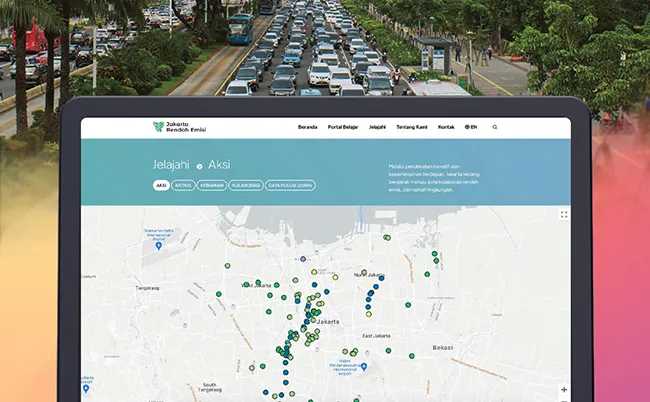Open the KOLABORASI filter pill
The width and height of the screenshot is (650, 402).
(246, 185)
